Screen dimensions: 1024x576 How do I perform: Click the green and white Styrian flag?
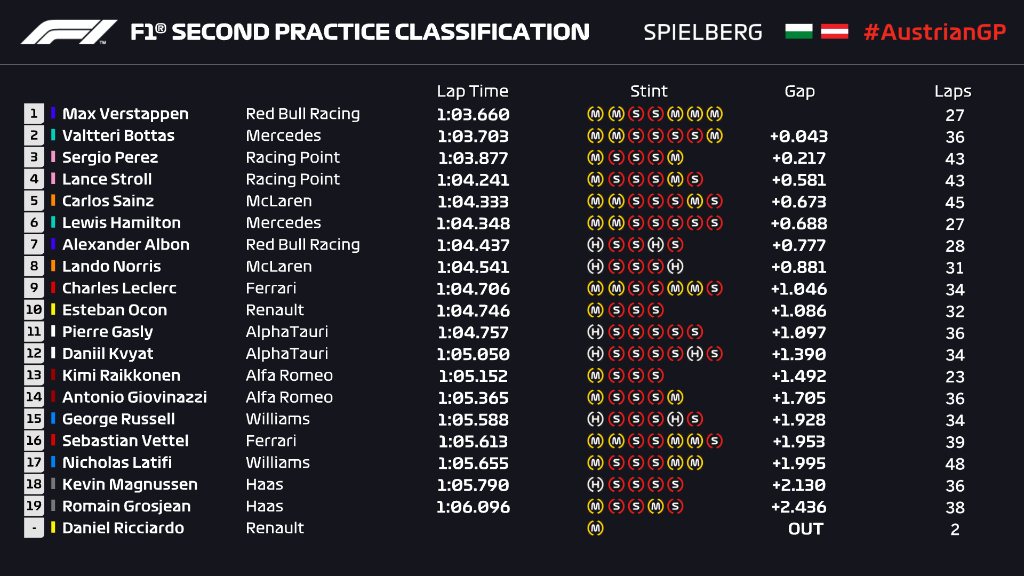tap(799, 32)
